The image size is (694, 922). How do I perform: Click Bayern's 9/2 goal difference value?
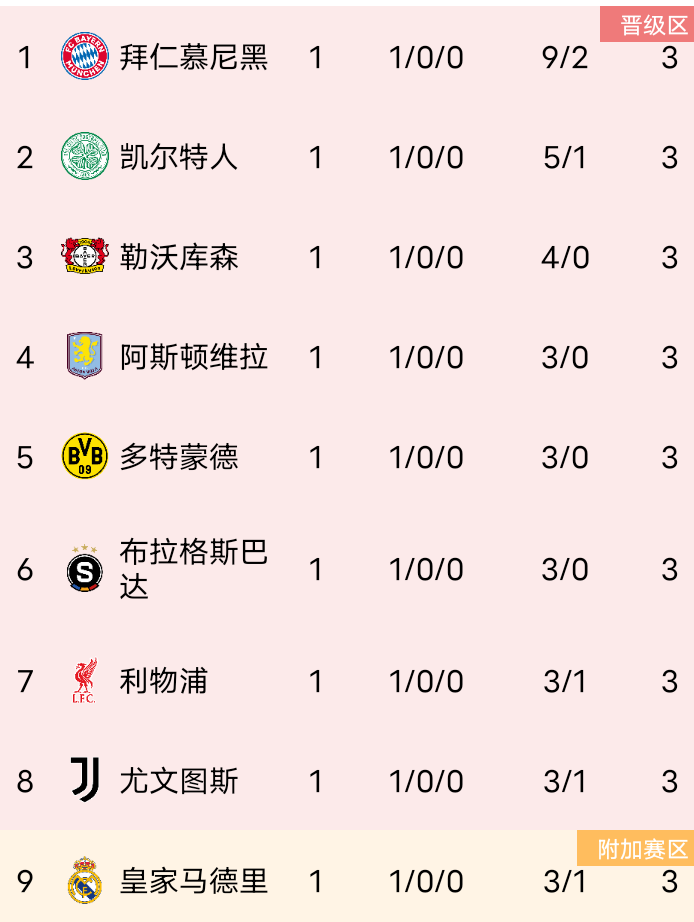coord(565,58)
